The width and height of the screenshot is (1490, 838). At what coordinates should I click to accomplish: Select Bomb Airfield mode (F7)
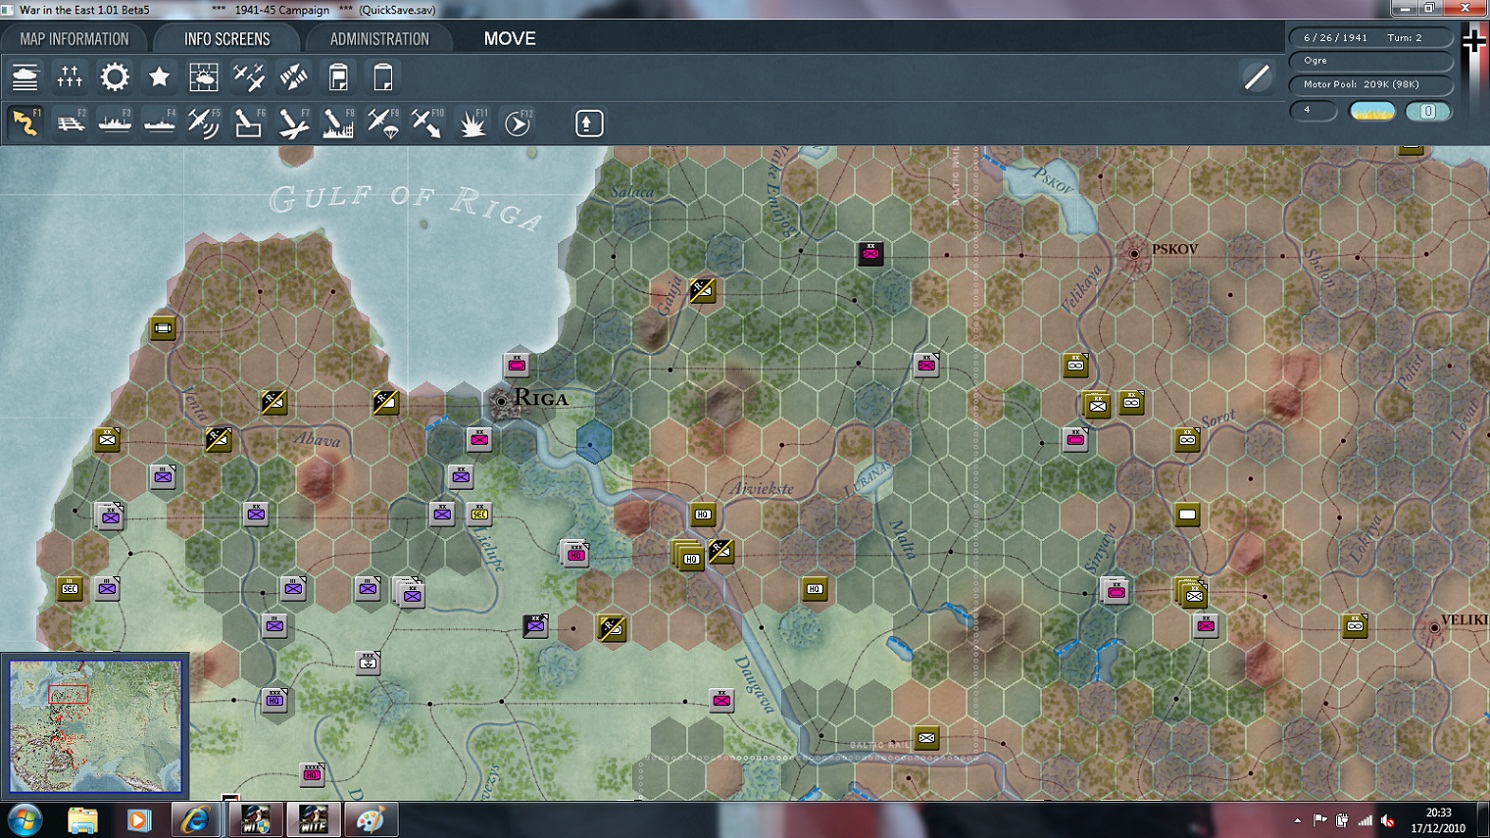(x=293, y=123)
